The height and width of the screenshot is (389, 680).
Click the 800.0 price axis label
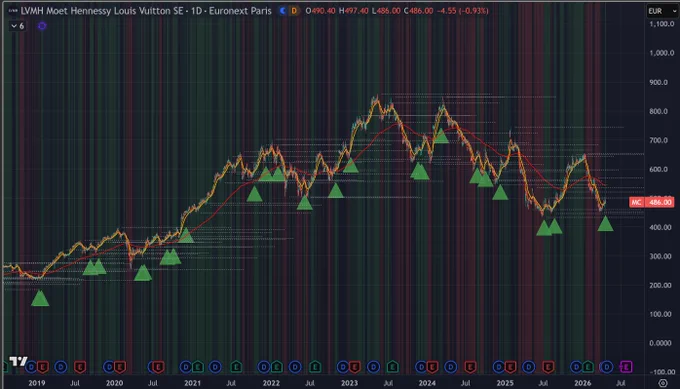point(658,111)
